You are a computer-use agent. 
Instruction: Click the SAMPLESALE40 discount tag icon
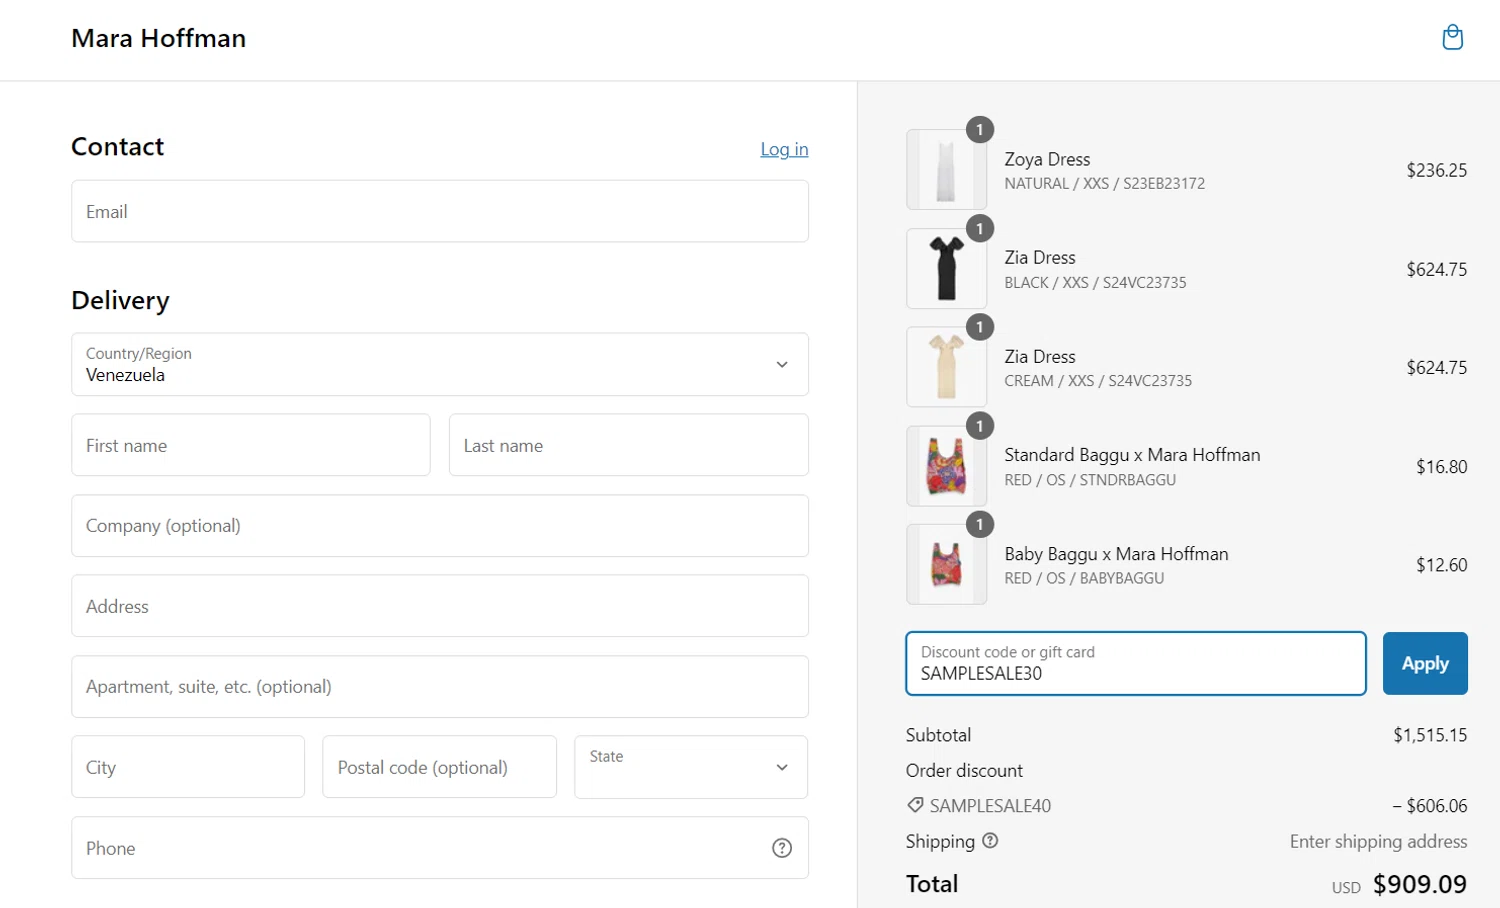click(x=915, y=805)
